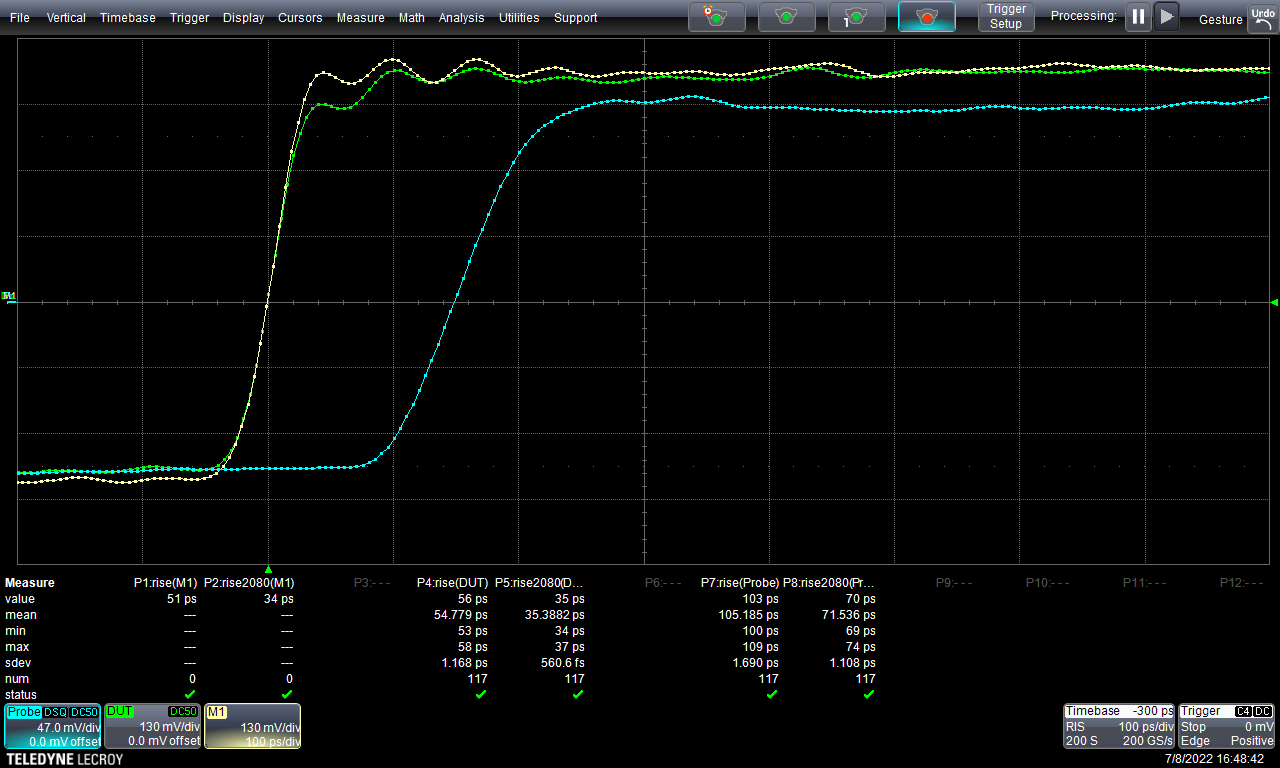Click the DC50 label in the DUT box
The image size is (1280, 768).
tap(184, 711)
